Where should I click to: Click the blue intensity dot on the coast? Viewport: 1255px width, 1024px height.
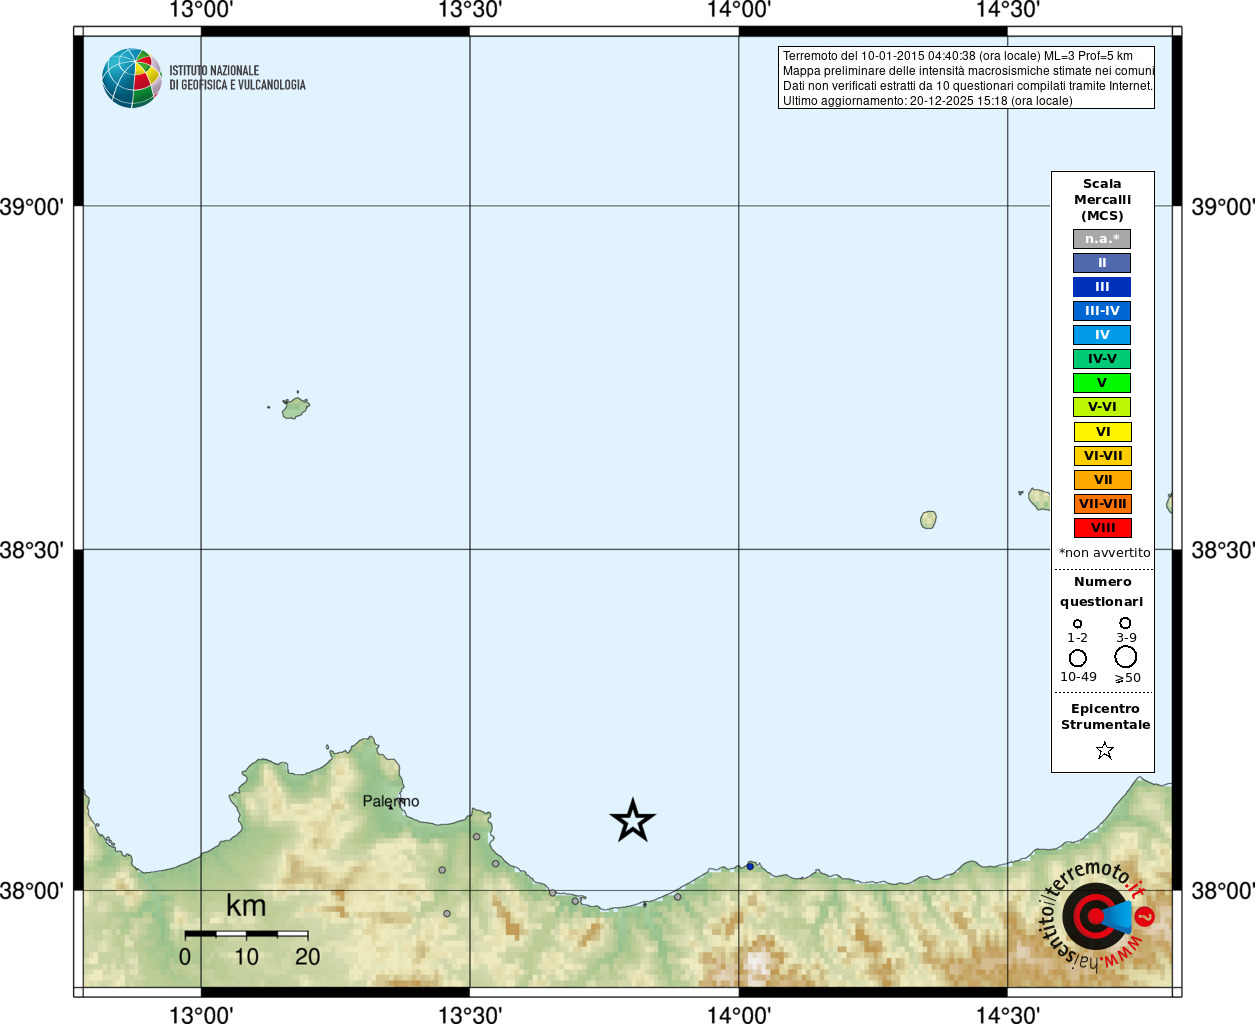coord(750,866)
